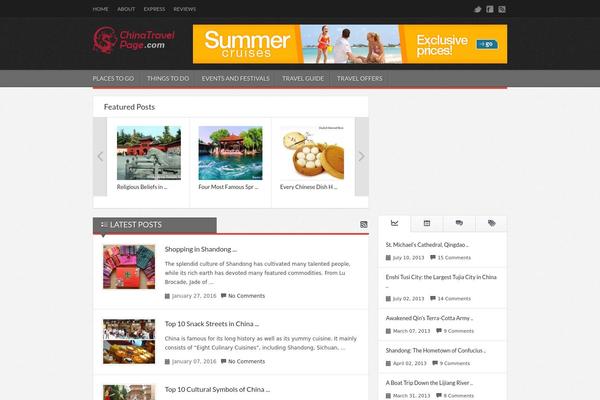600x400 pixels.
Task: Open 14 Comments on Enshi Tusi post
Action: tap(454, 299)
